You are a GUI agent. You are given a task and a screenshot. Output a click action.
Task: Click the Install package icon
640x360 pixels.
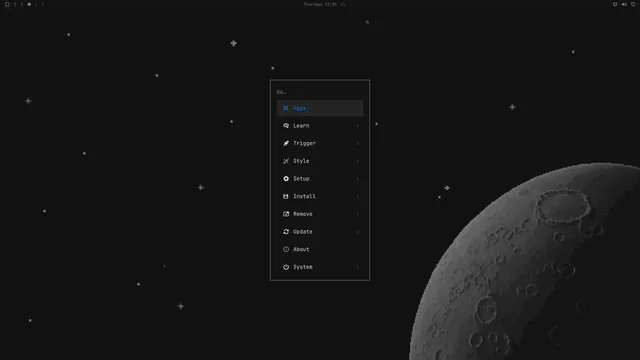[x=286, y=196]
